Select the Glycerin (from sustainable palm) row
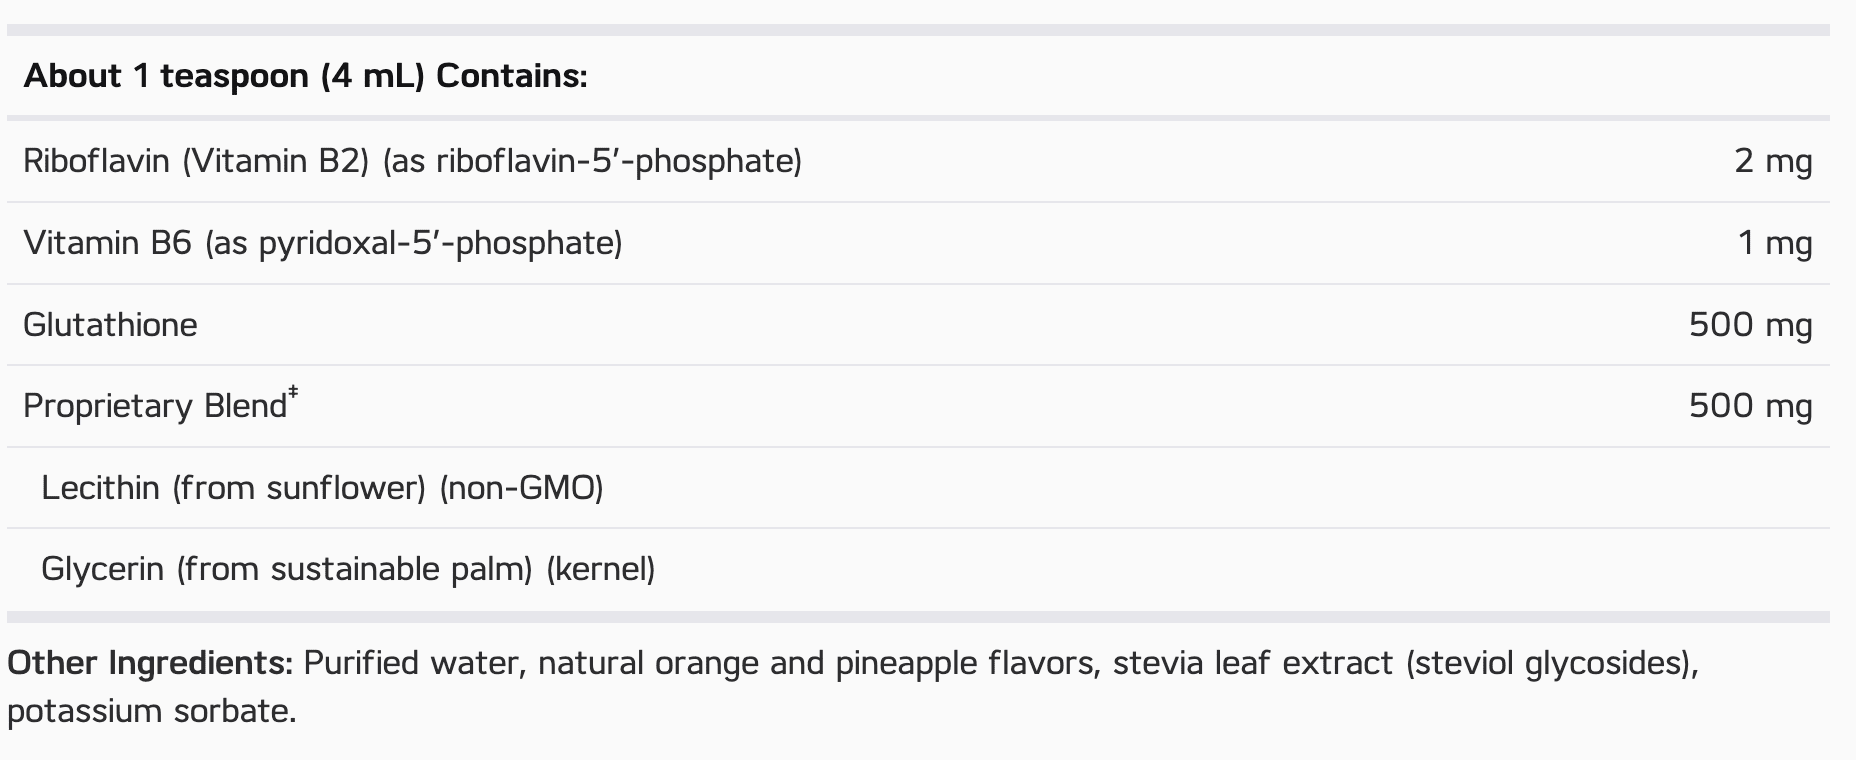This screenshot has width=1856, height=760. click(x=918, y=569)
